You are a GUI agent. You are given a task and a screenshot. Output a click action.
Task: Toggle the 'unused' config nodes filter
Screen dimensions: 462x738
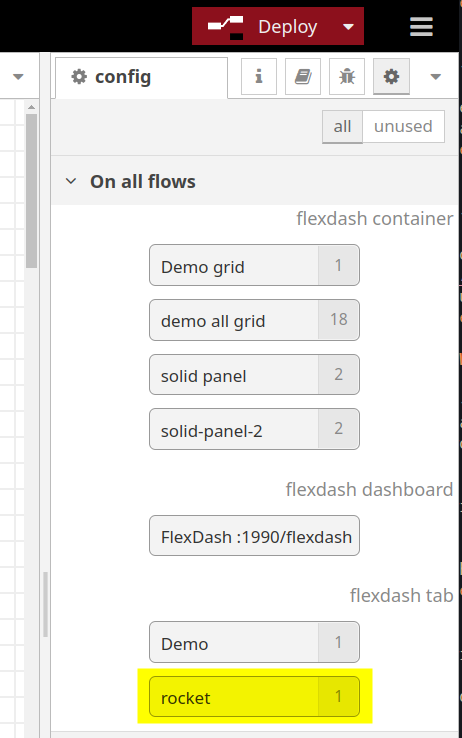coord(403,126)
